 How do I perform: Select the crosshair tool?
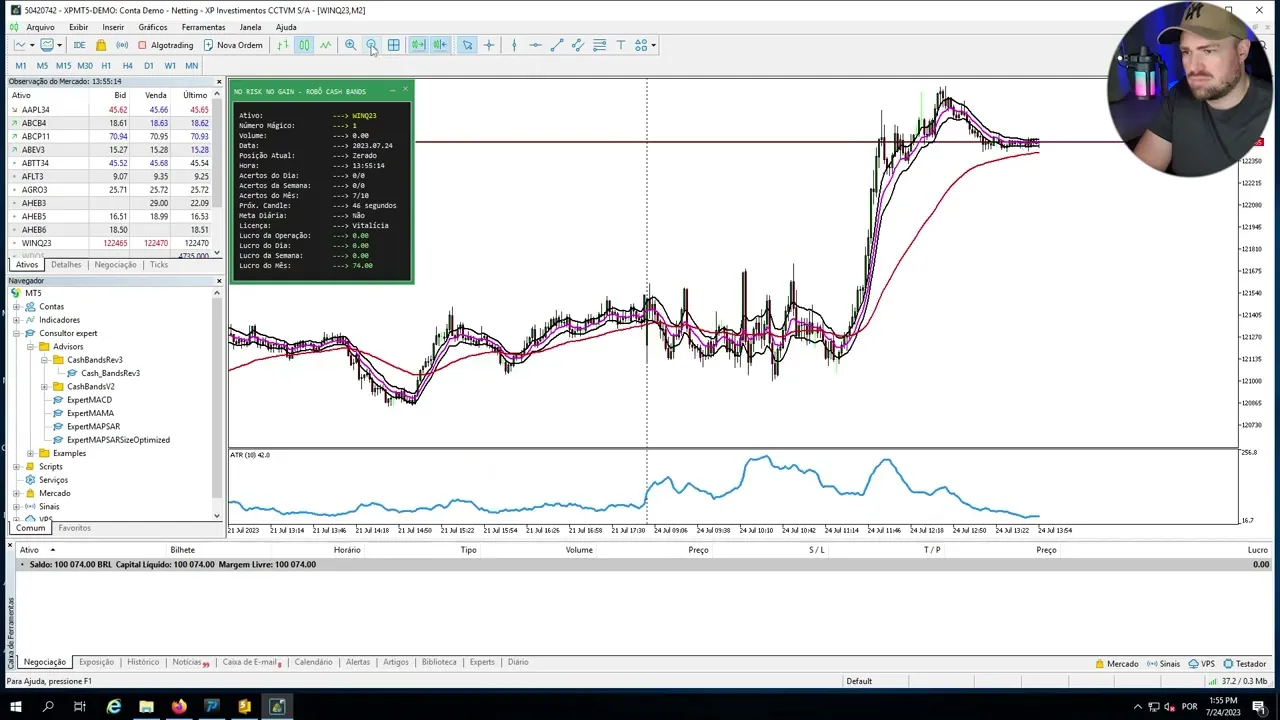click(489, 45)
